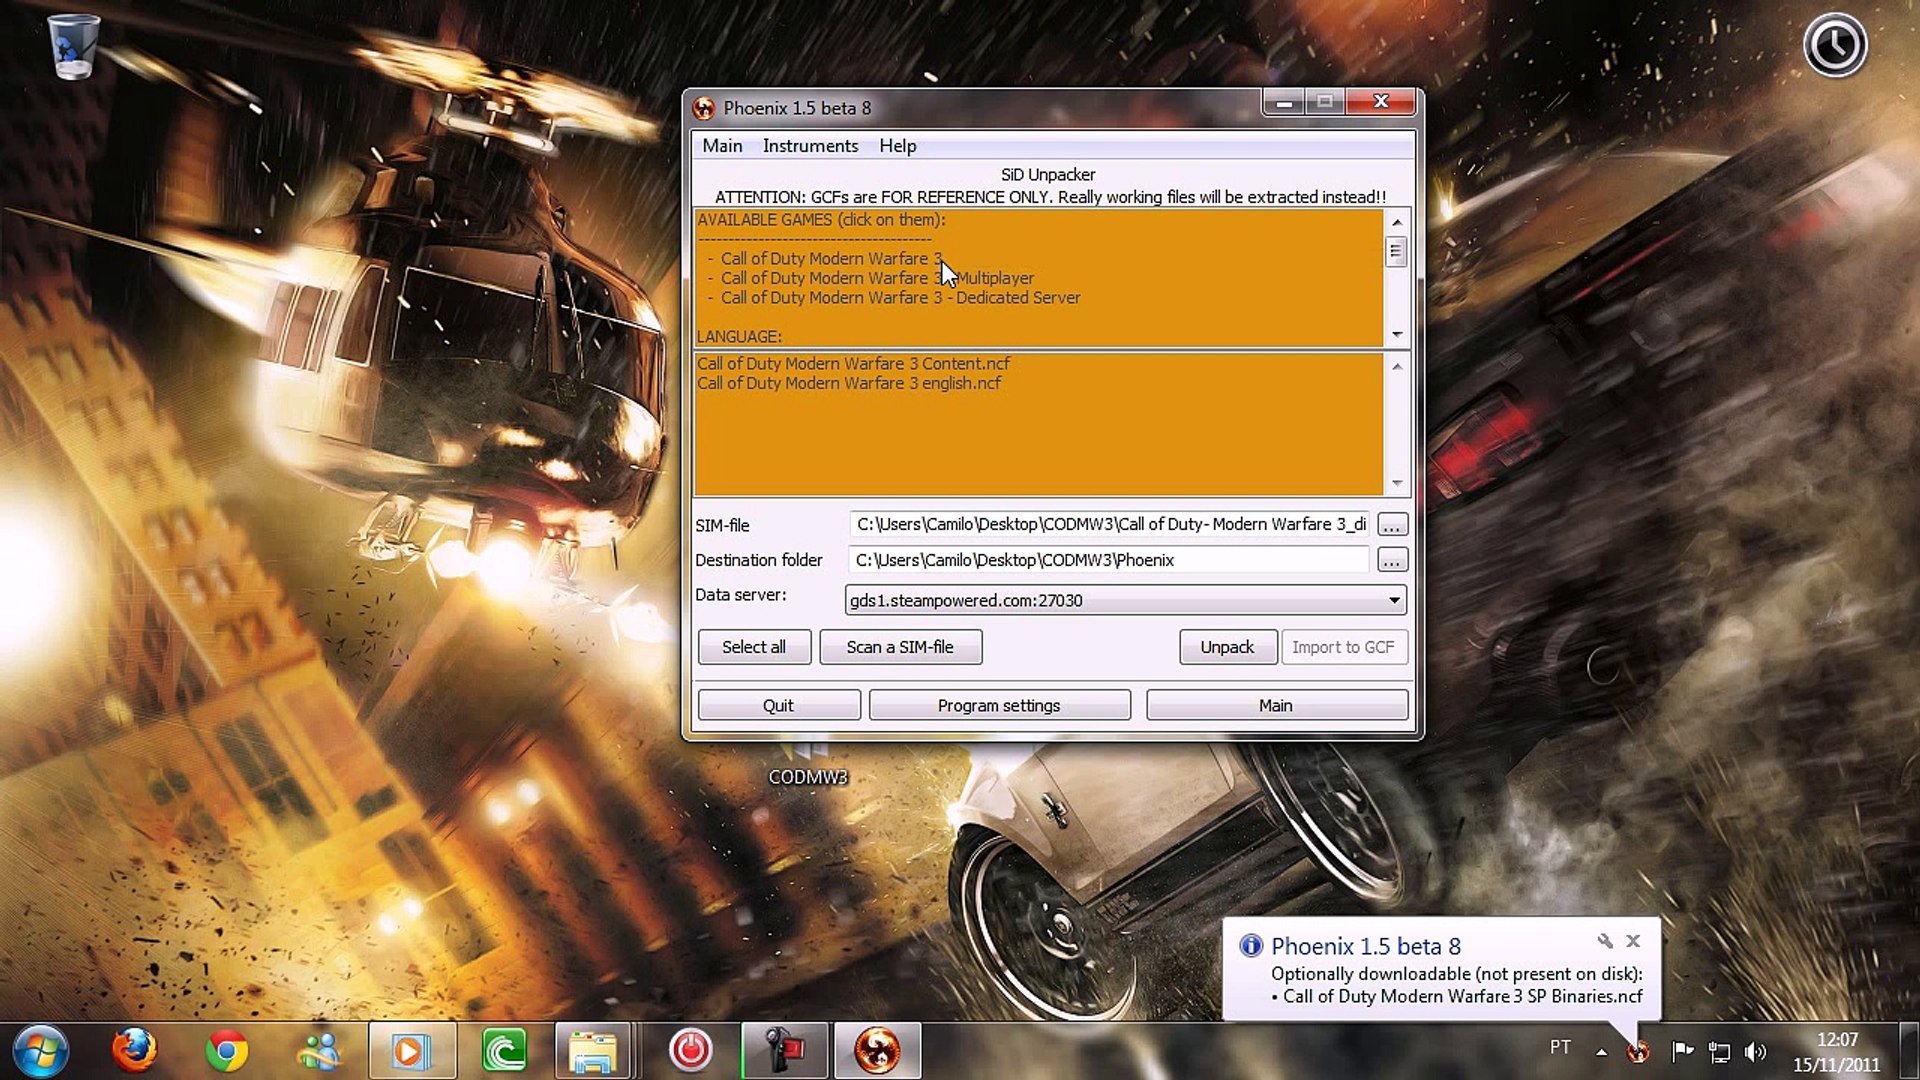Minimize the Phoenix window
1920x1080 pixels.
coord(1284,102)
